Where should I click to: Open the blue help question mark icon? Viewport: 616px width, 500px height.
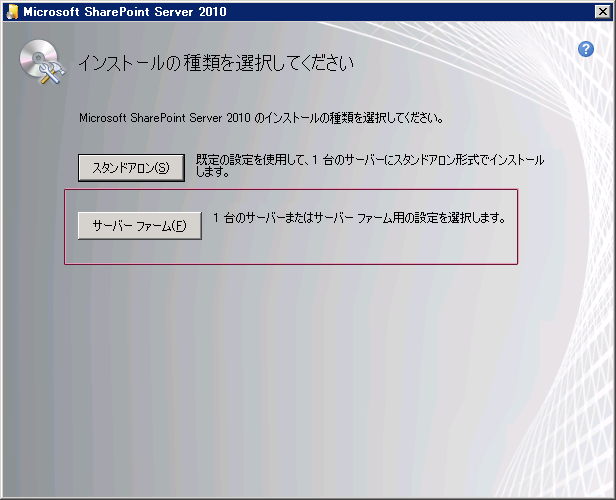[x=586, y=49]
